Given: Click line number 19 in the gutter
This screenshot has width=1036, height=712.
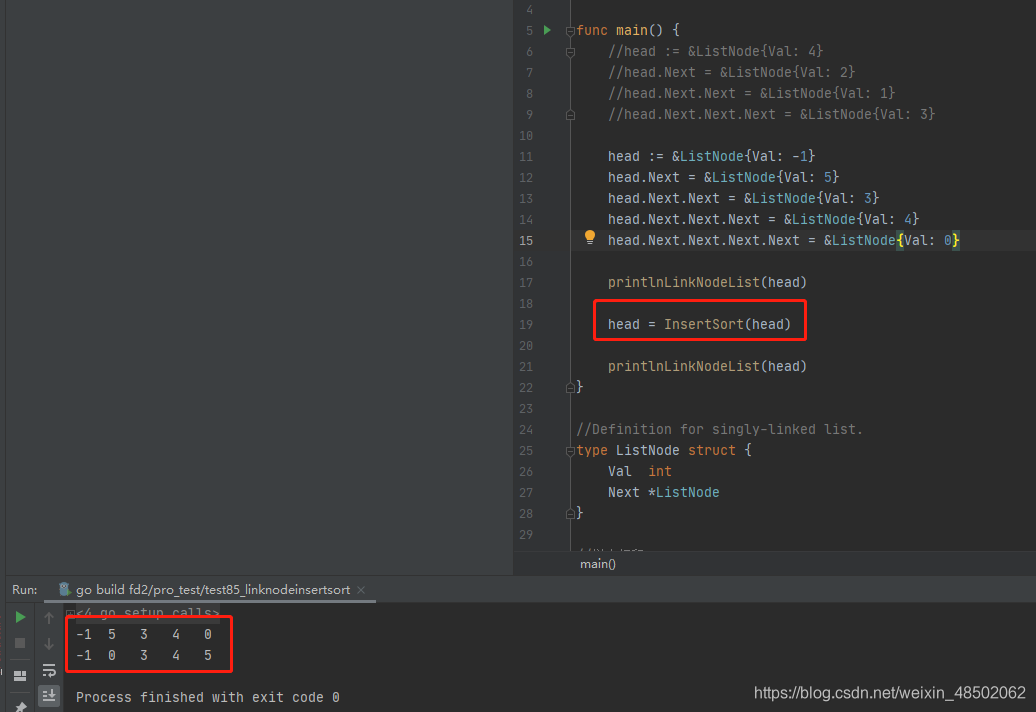Looking at the screenshot, I should [526, 324].
